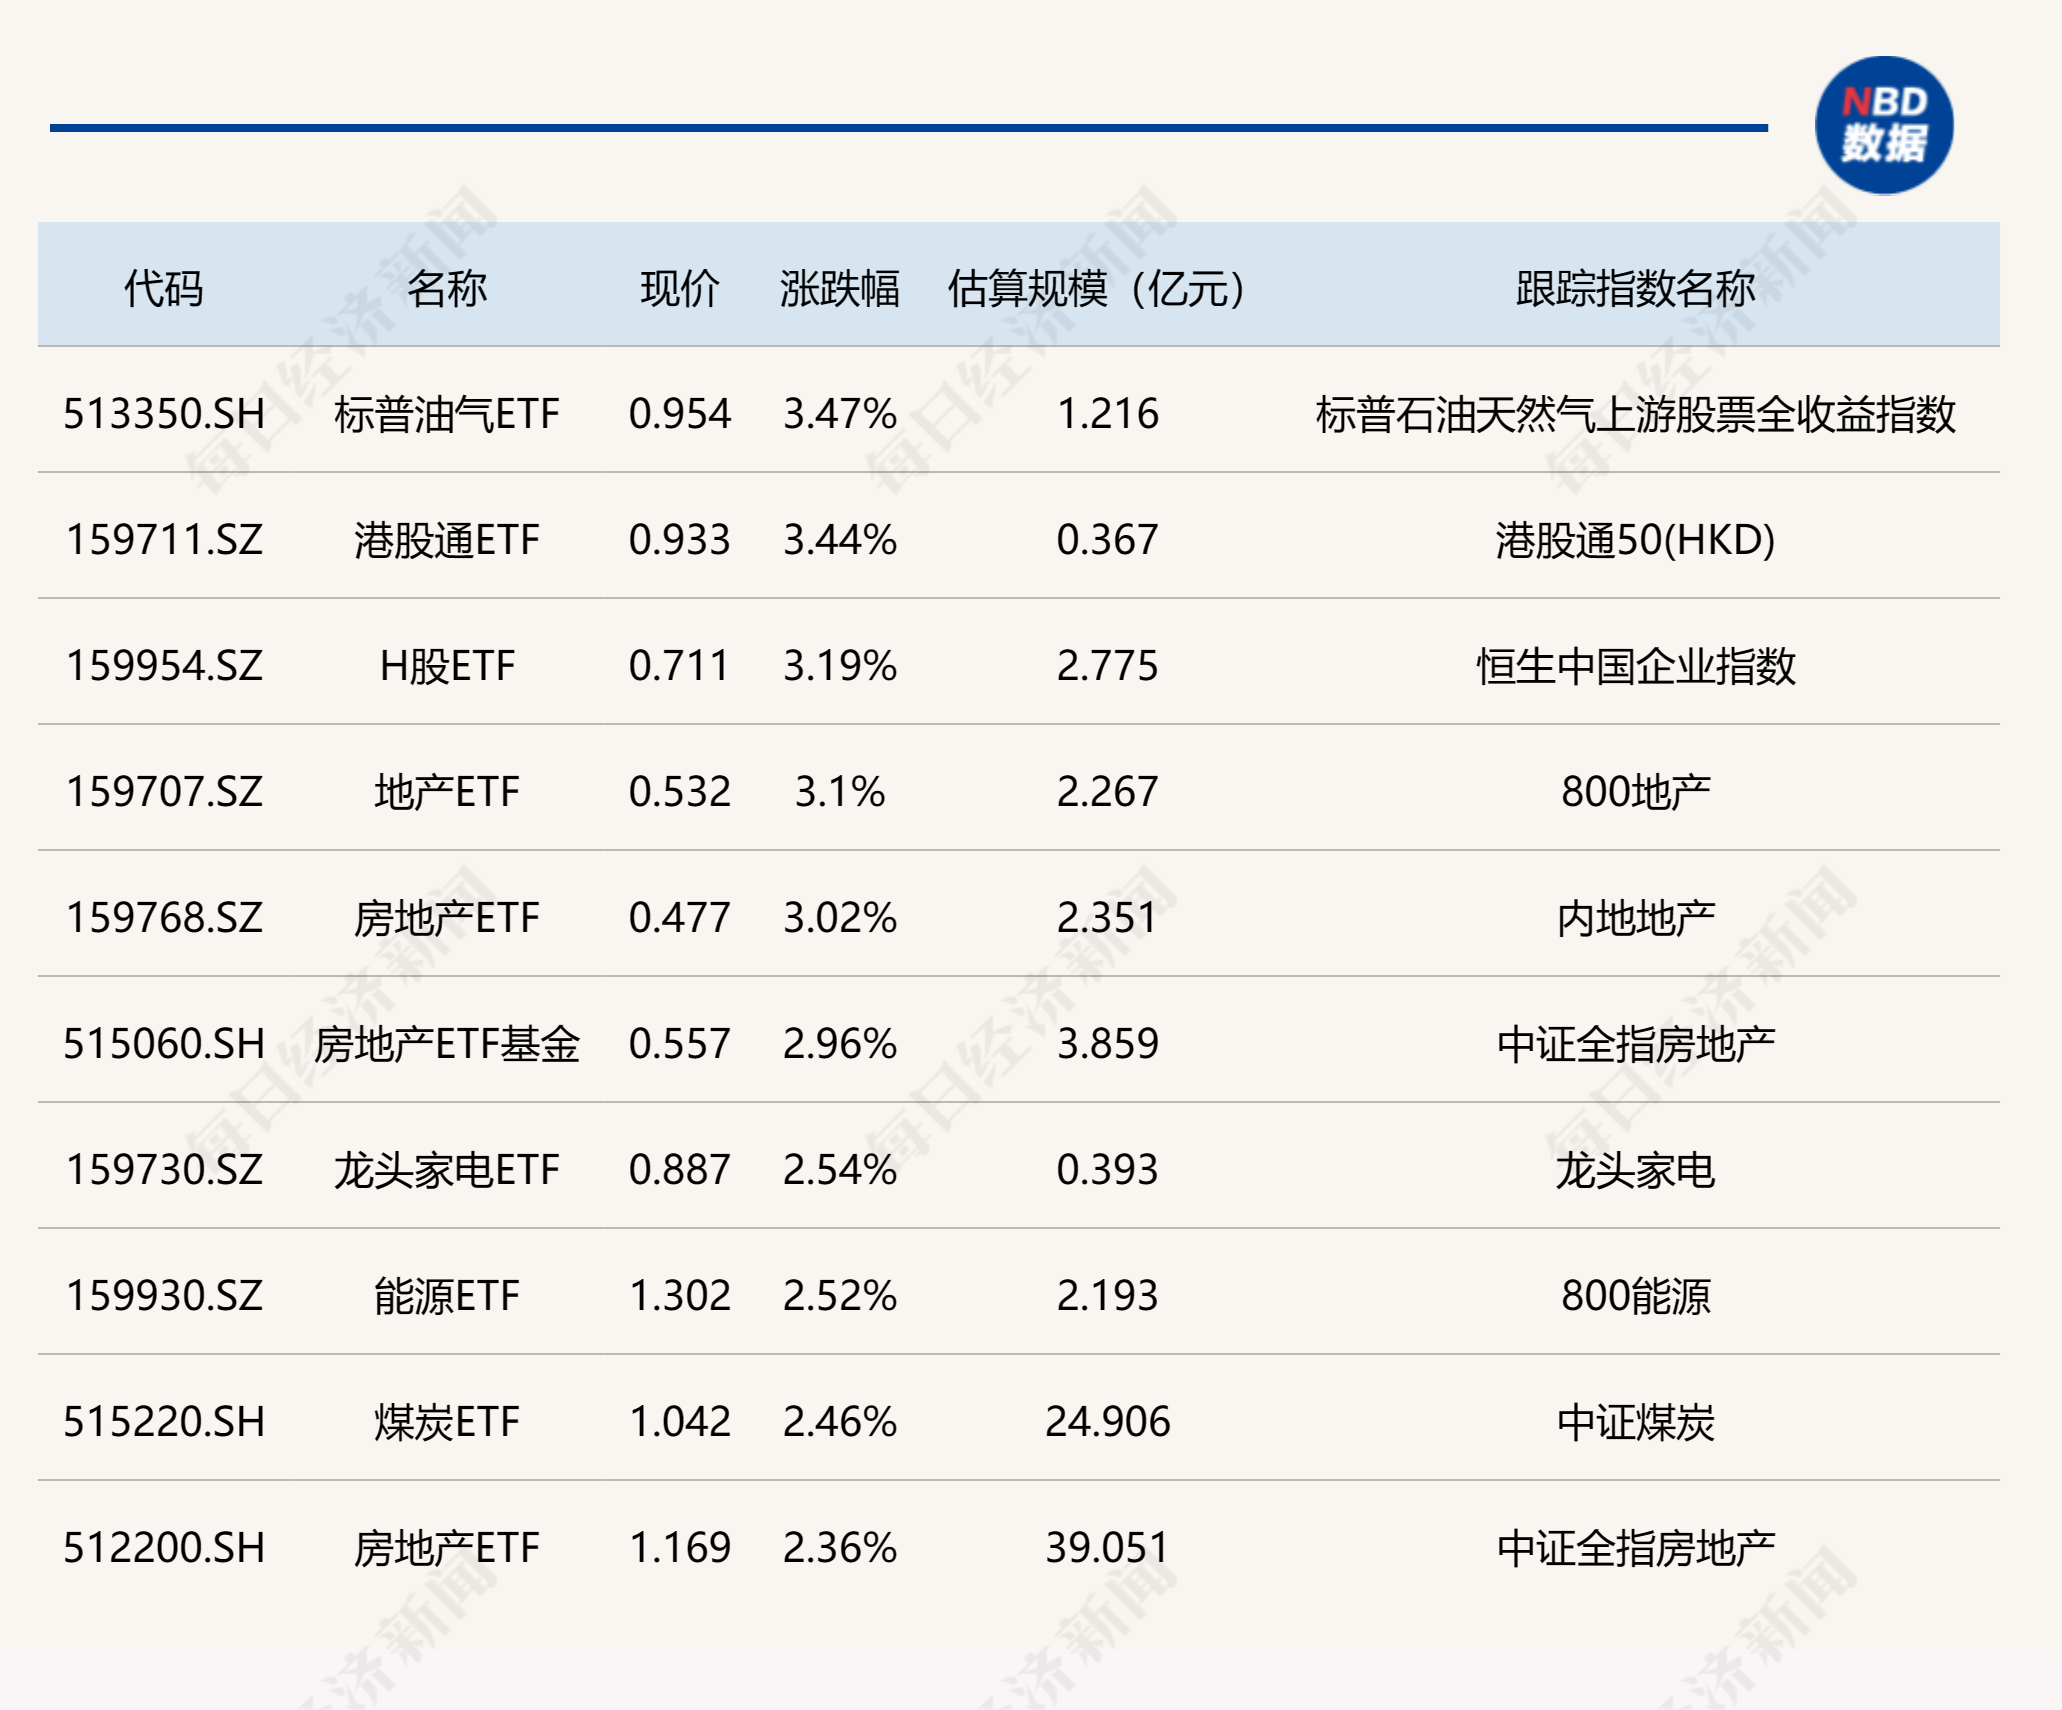Click the 2.52% change value
This screenshot has width=2062, height=1710.
[840, 1296]
